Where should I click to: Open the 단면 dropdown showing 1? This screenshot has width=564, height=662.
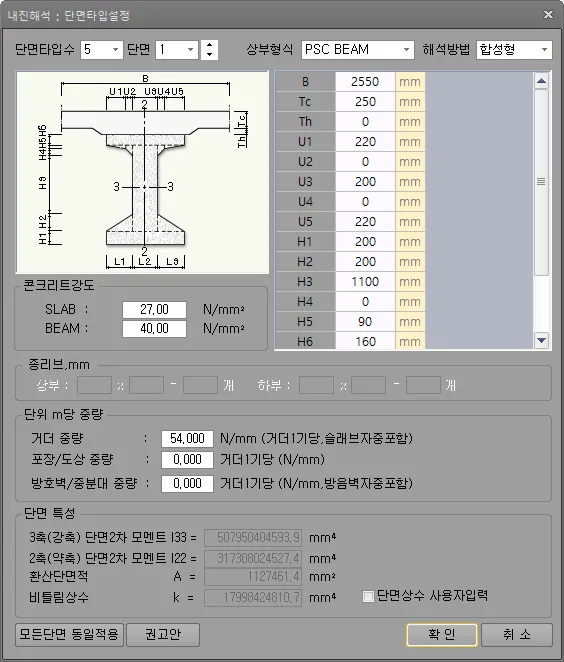tap(176, 50)
